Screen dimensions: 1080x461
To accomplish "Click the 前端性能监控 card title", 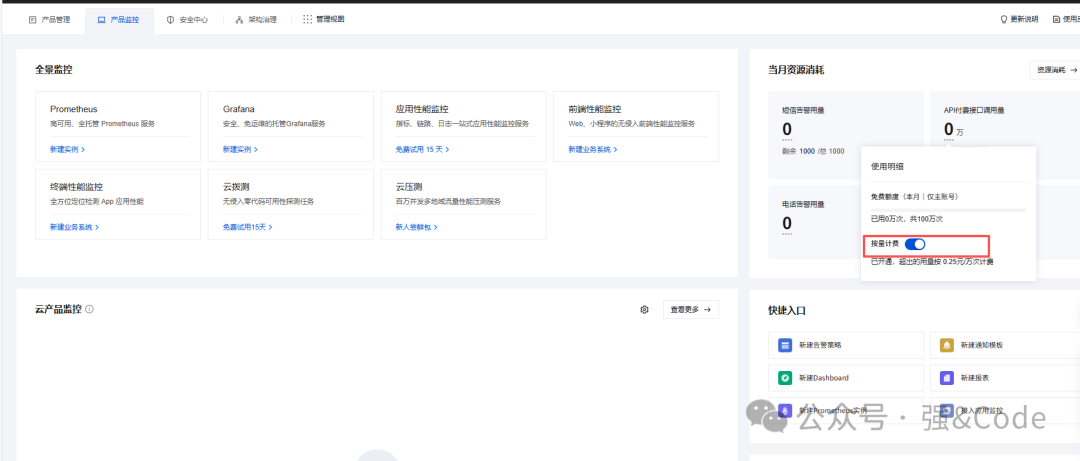I will tap(595, 109).
